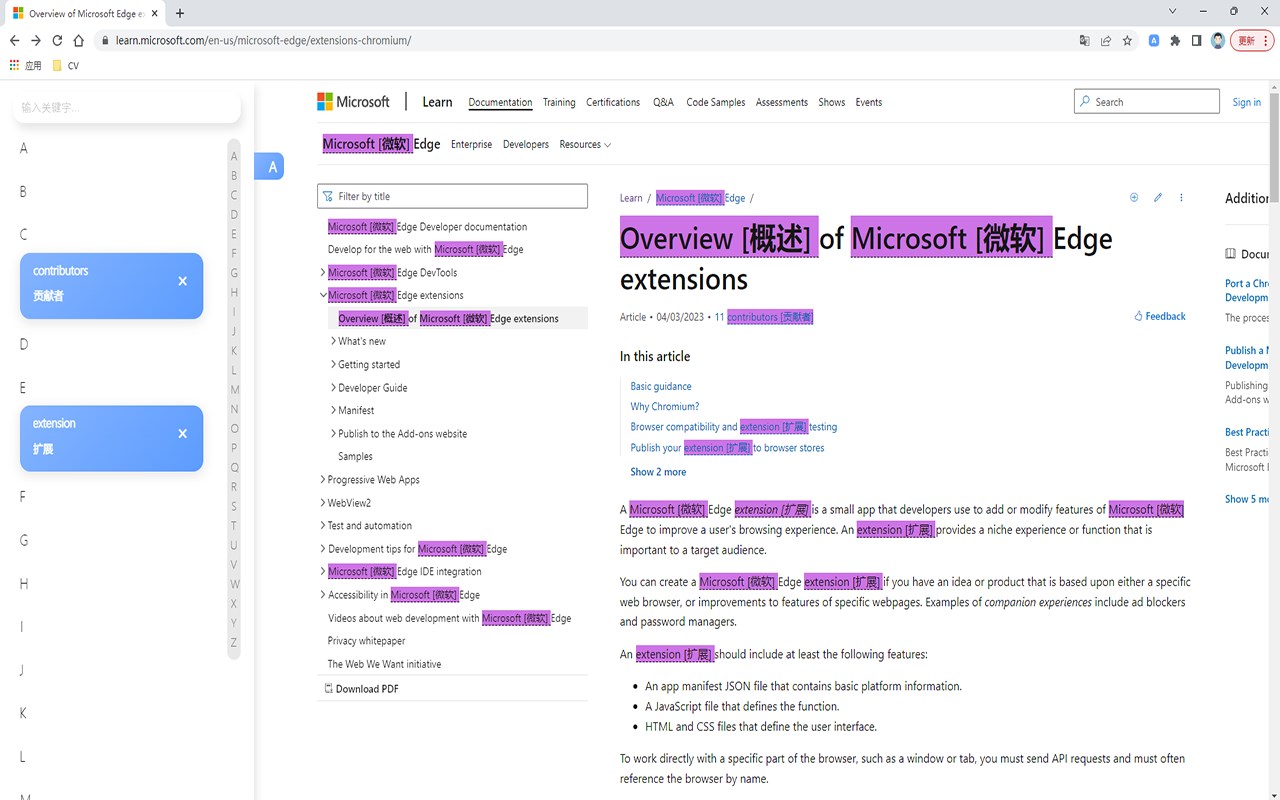Click the add to collection plus icon
This screenshot has height=800, width=1280.
tap(1134, 198)
